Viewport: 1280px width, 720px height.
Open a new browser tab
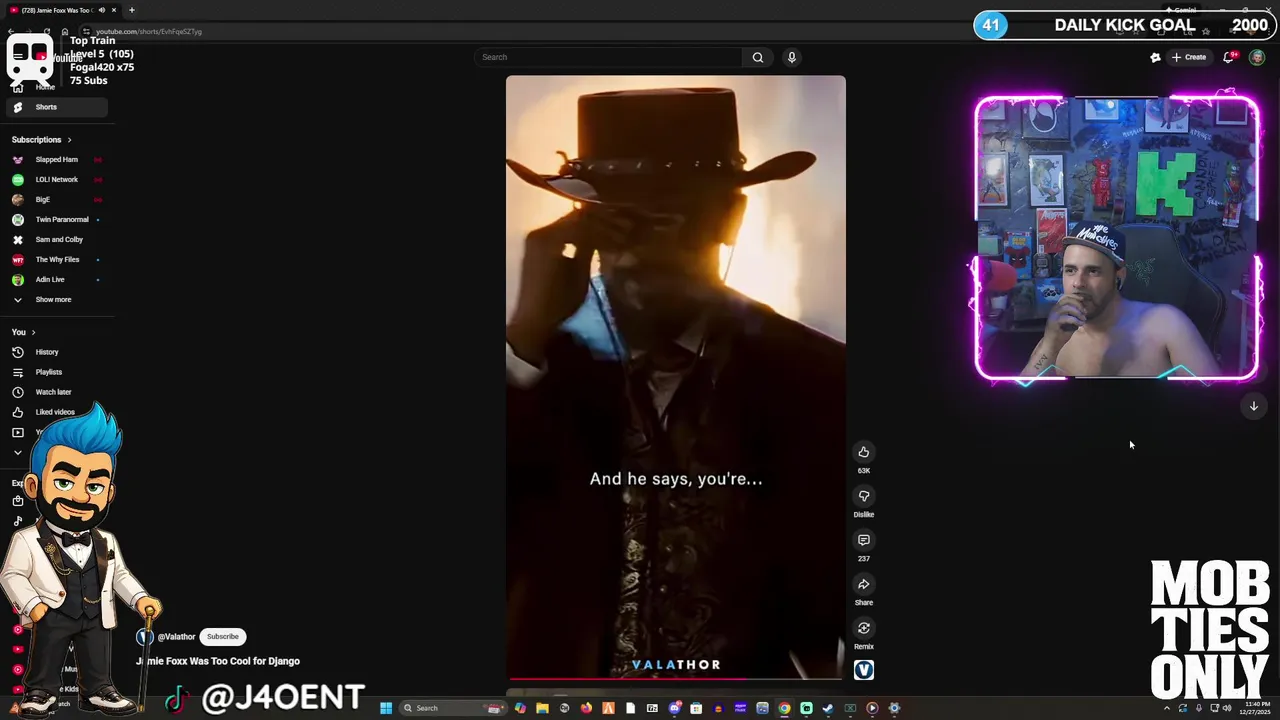click(132, 10)
